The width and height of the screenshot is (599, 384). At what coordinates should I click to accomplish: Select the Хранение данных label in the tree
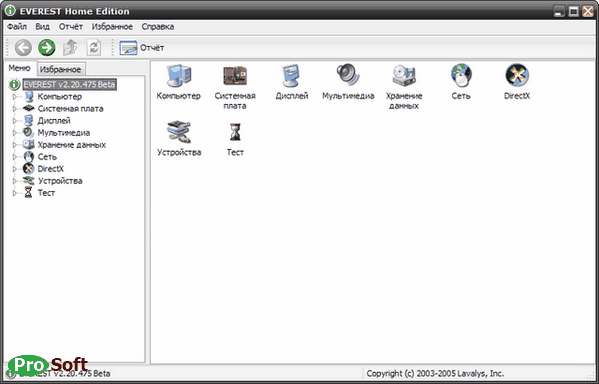coord(72,145)
